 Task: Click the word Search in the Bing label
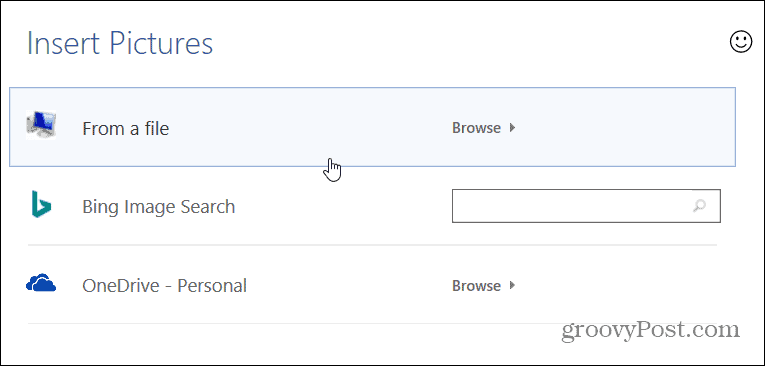coord(208,207)
